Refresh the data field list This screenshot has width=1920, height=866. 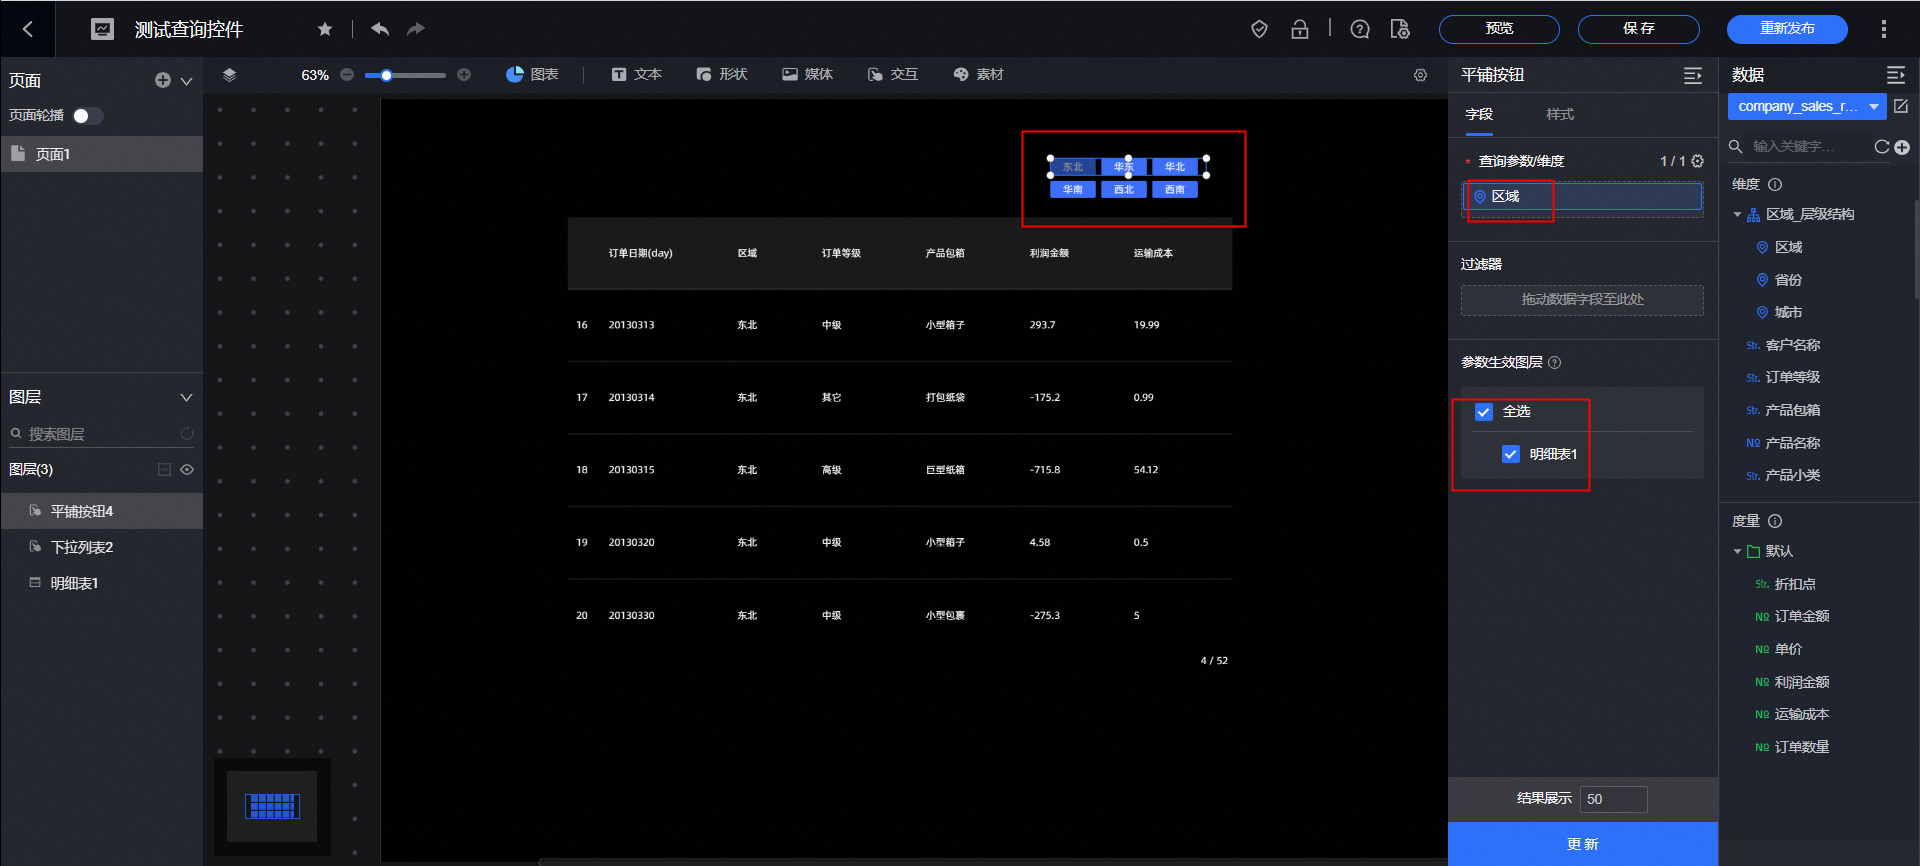(x=1881, y=147)
